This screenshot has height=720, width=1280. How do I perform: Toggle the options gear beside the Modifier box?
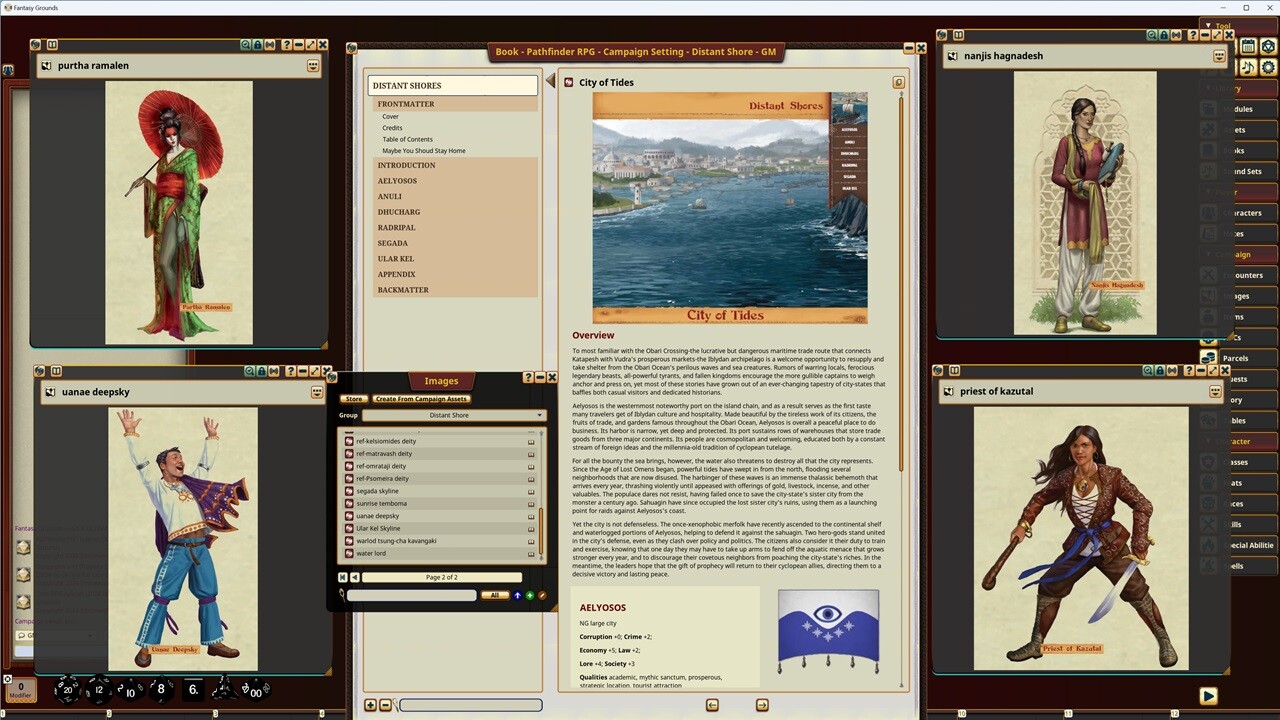click(x=8, y=679)
